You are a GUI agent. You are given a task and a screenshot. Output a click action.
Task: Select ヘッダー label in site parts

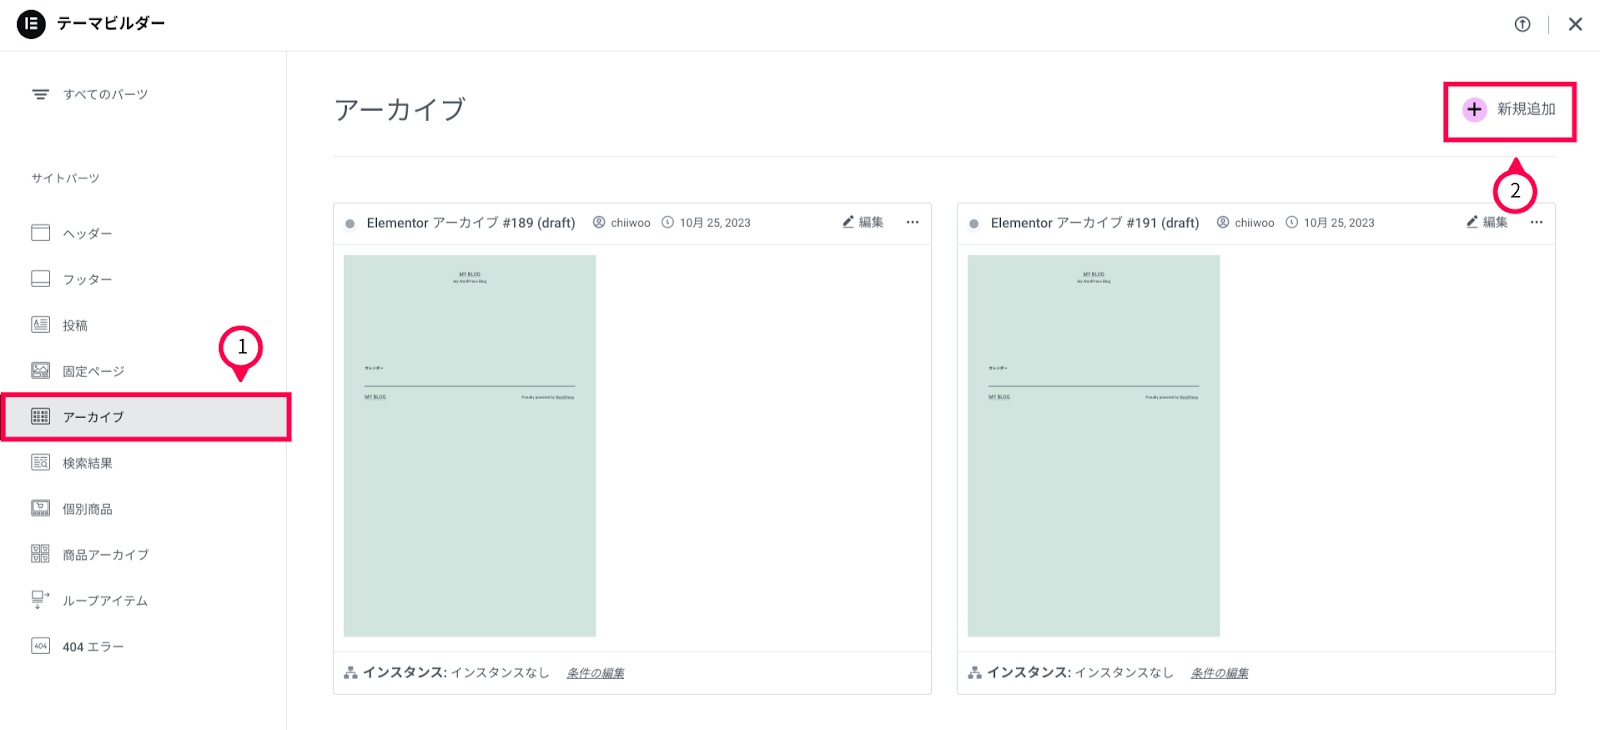tap(87, 234)
